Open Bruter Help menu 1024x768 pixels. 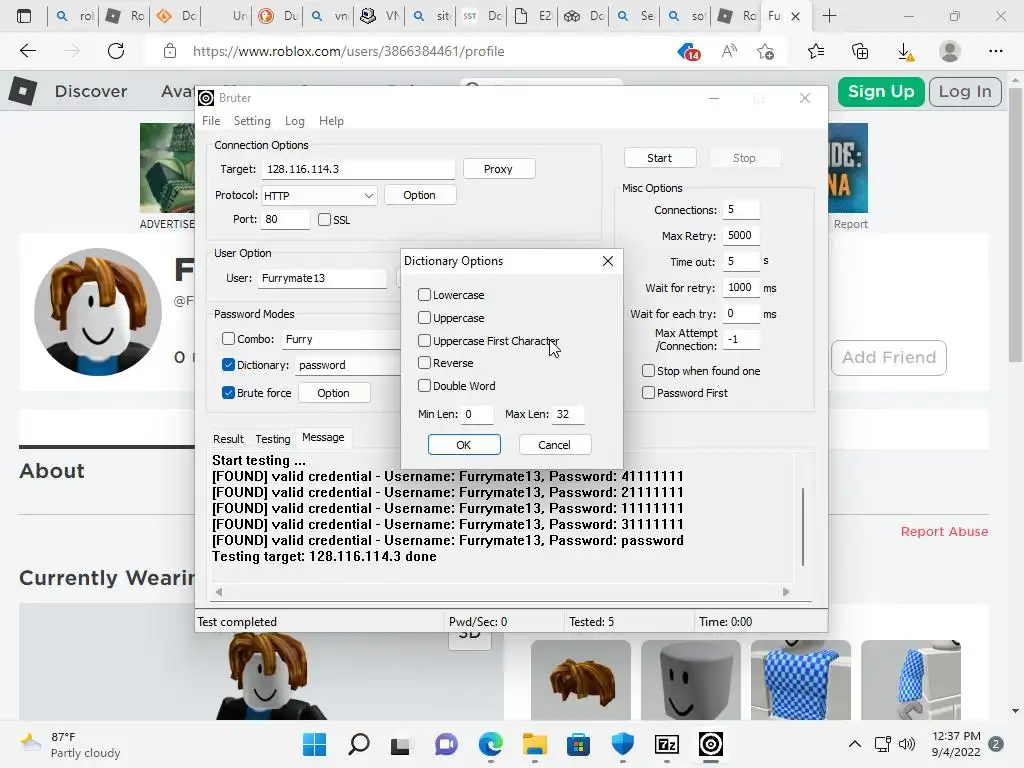[331, 121]
